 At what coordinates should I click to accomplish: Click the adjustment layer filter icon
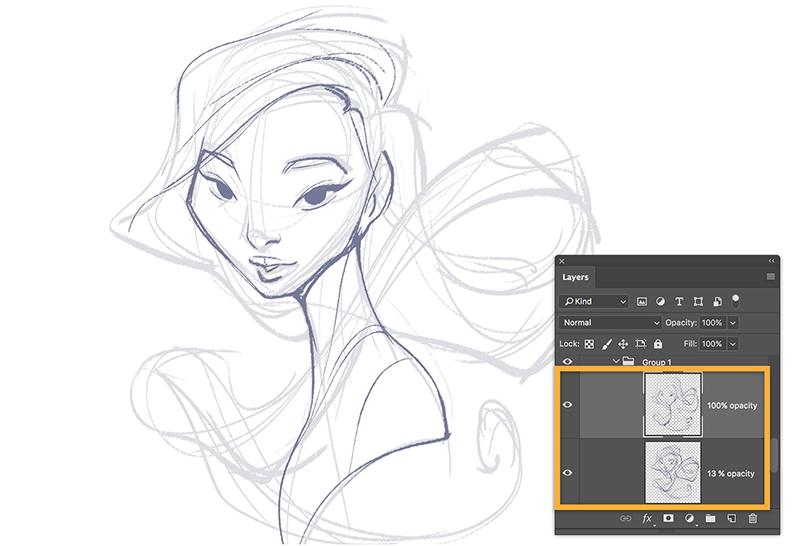click(x=661, y=301)
